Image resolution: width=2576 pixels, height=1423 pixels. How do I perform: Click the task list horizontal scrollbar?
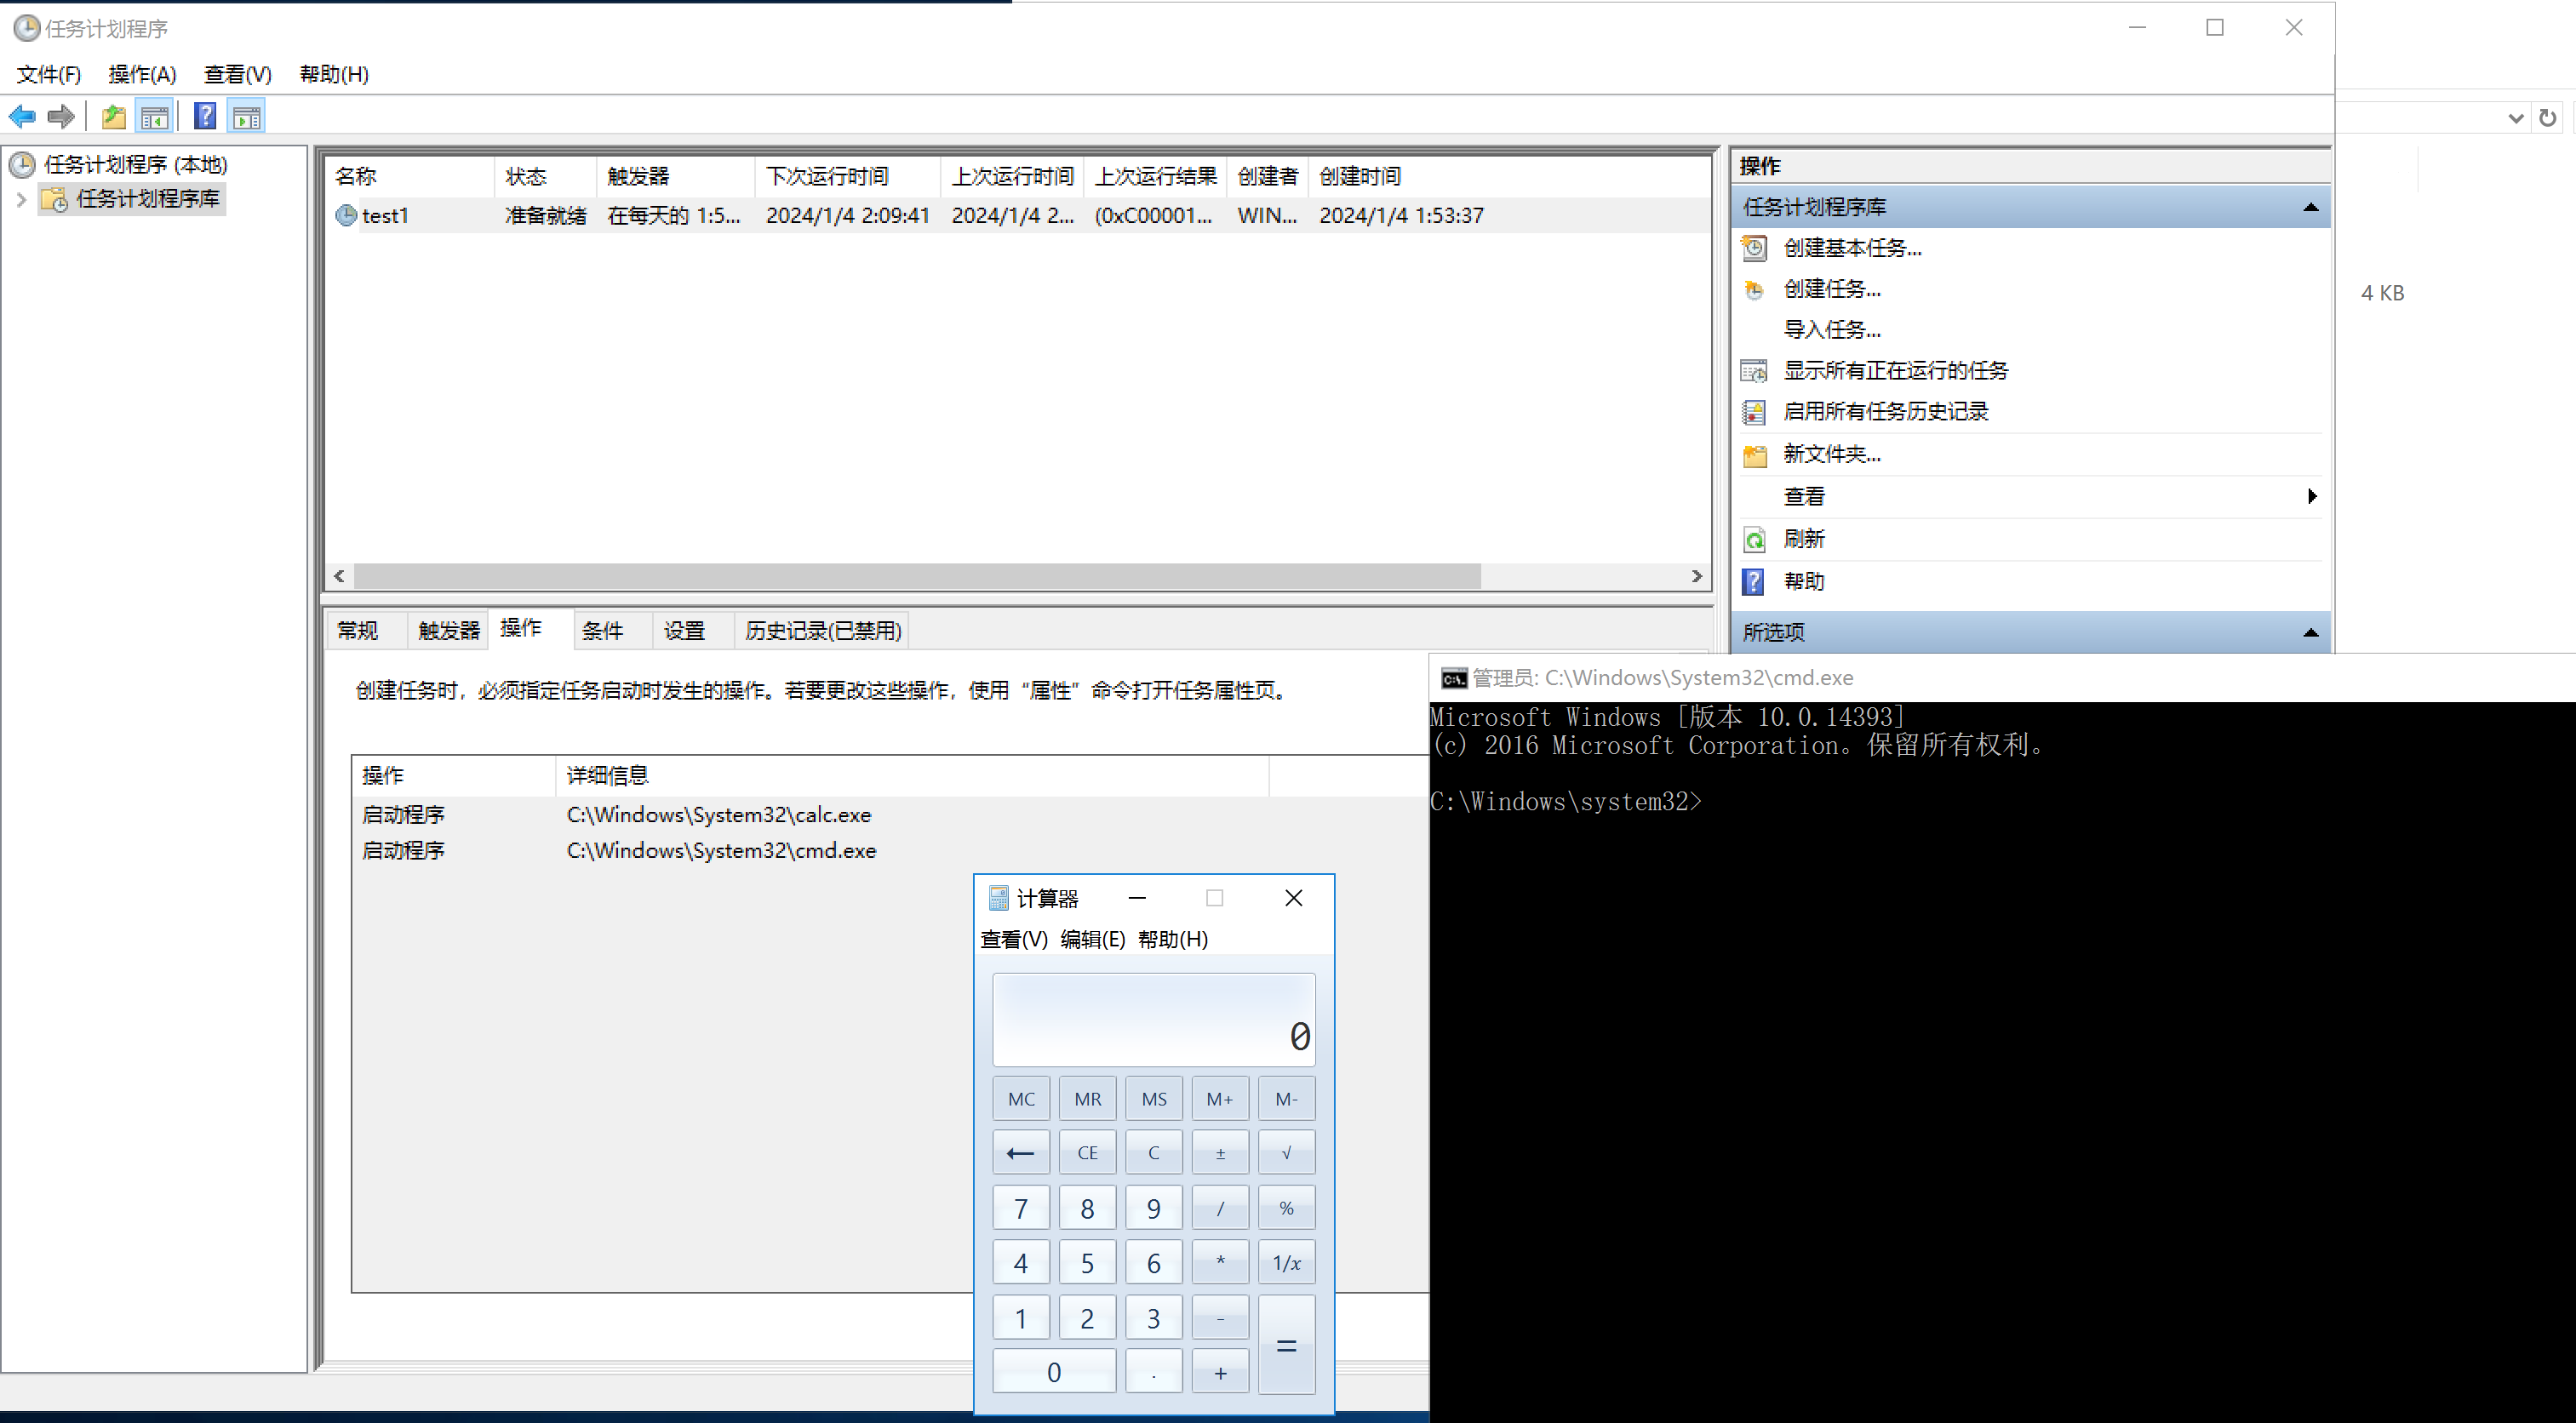(x=915, y=577)
